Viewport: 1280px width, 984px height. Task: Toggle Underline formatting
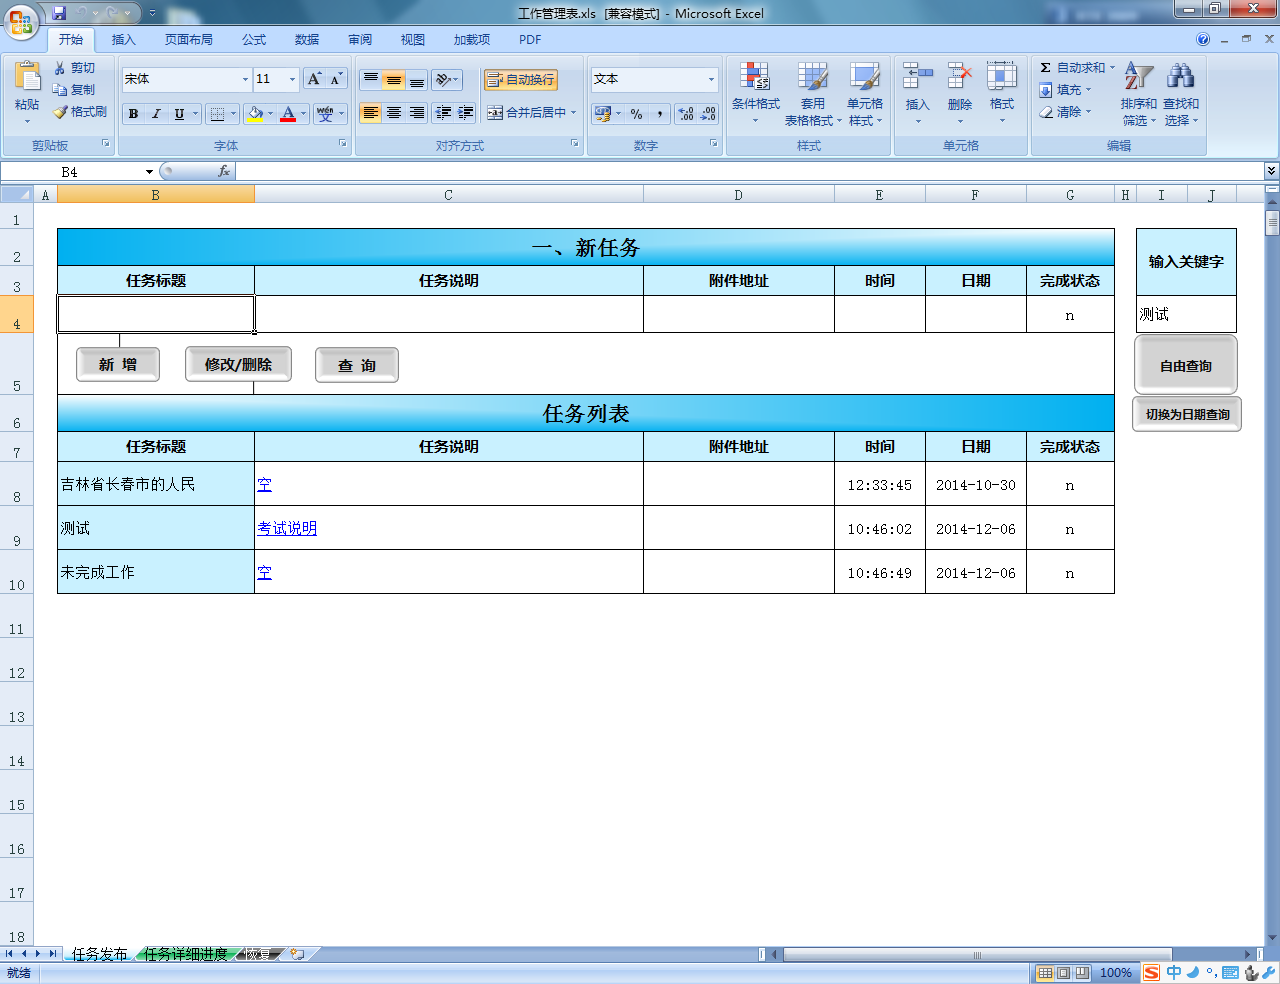coord(179,114)
